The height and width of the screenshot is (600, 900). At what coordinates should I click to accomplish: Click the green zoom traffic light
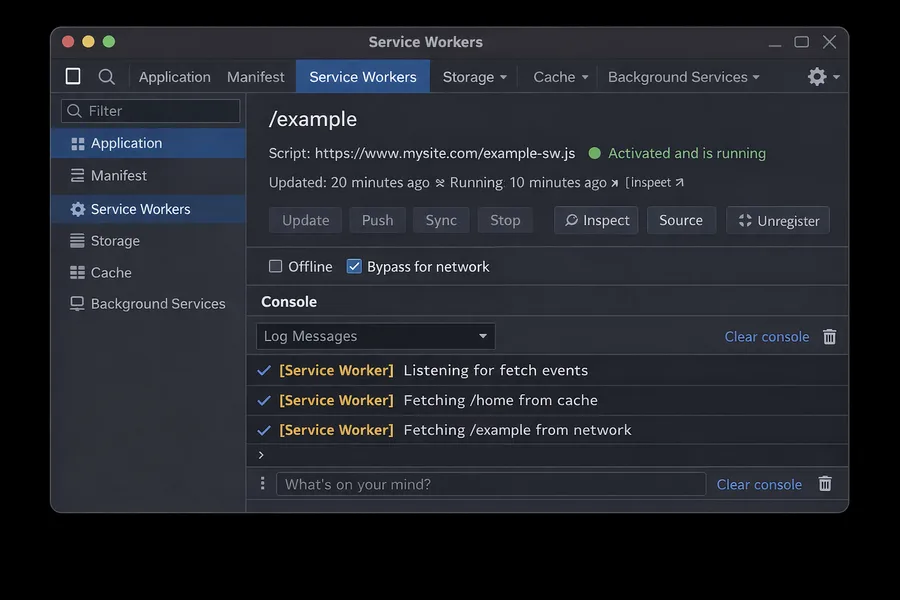pyautogui.click(x=108, y=42)
